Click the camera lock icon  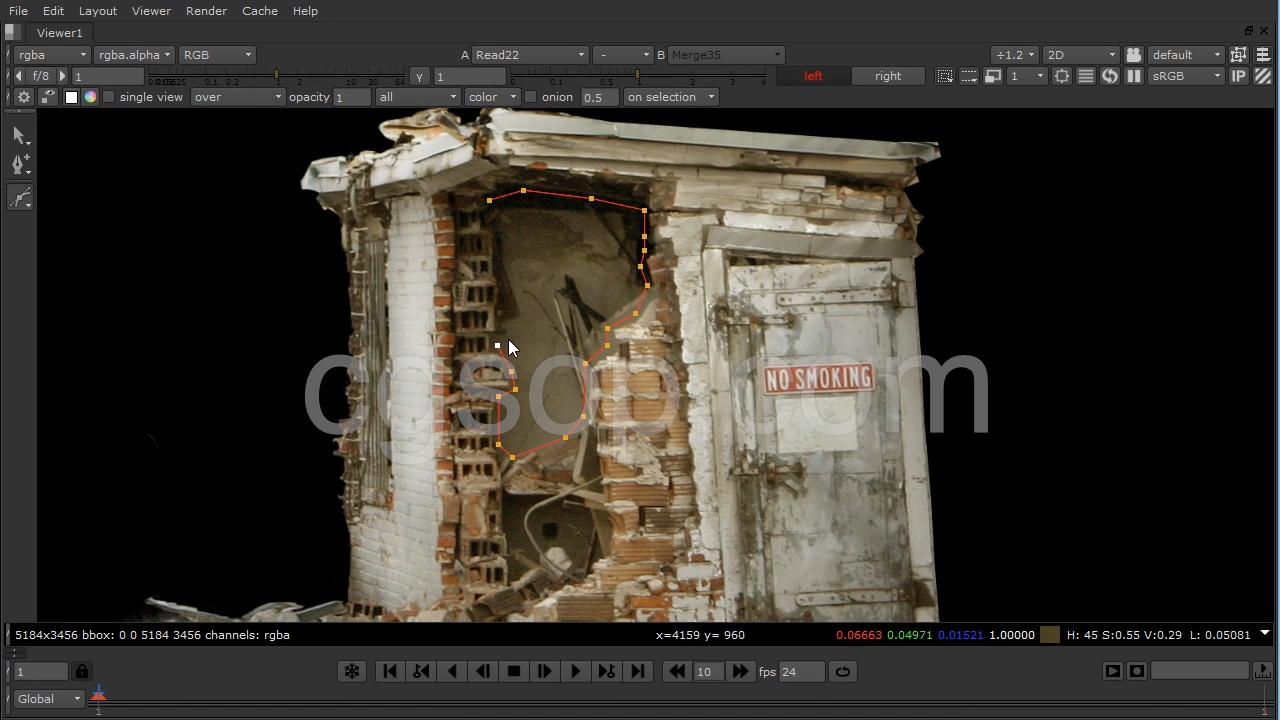(x=1133, y=55)
